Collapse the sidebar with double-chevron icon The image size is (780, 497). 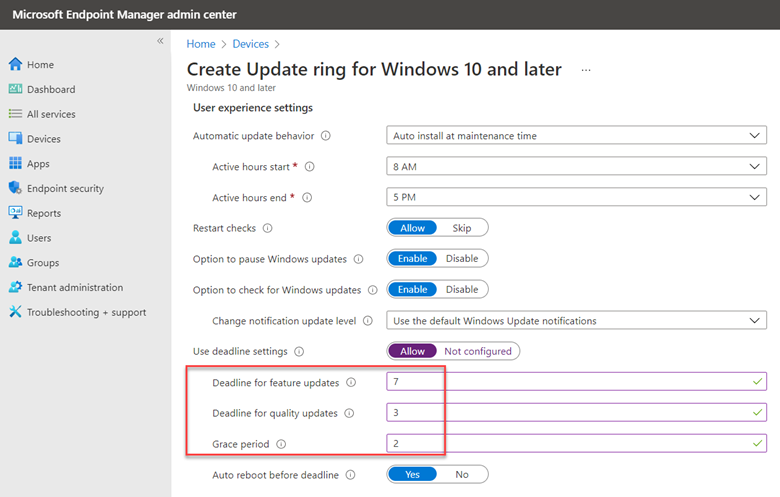(160, 41)
